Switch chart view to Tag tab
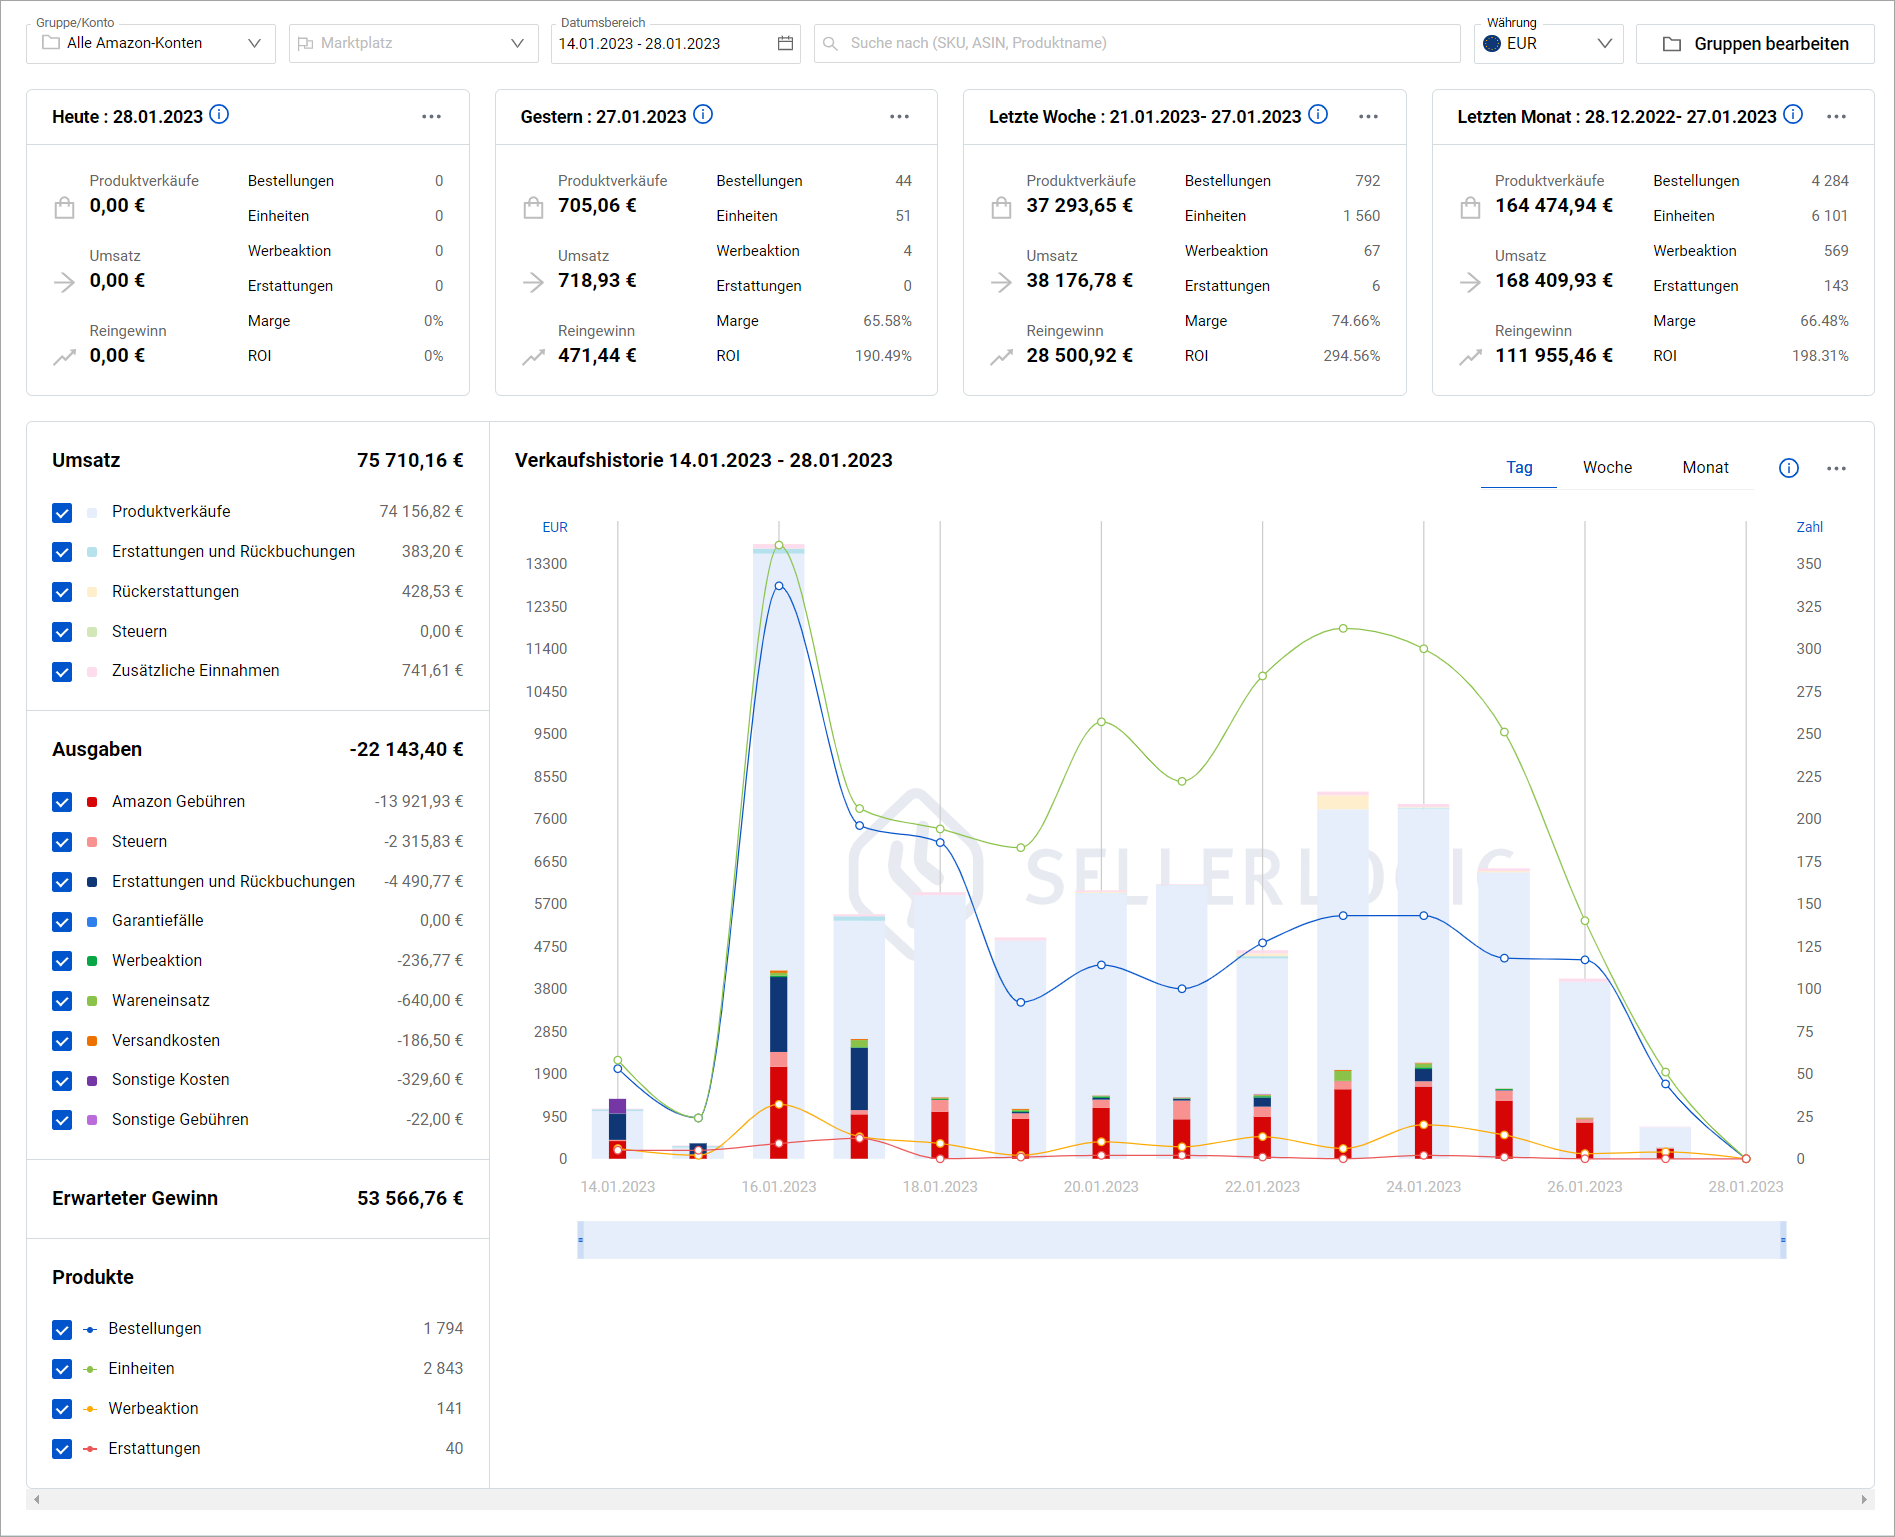This screenshot has height=1537, width=1895. coord(1519,468)
